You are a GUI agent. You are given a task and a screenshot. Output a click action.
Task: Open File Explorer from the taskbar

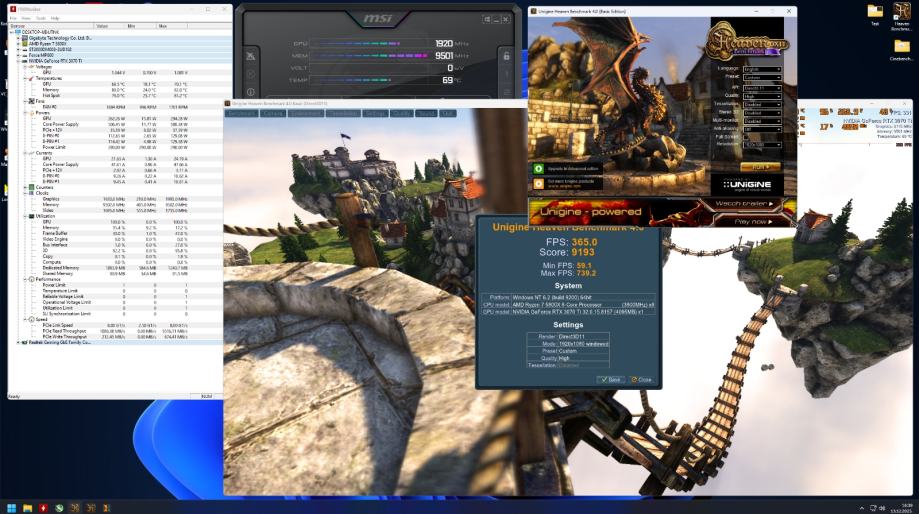click(27, 508)
